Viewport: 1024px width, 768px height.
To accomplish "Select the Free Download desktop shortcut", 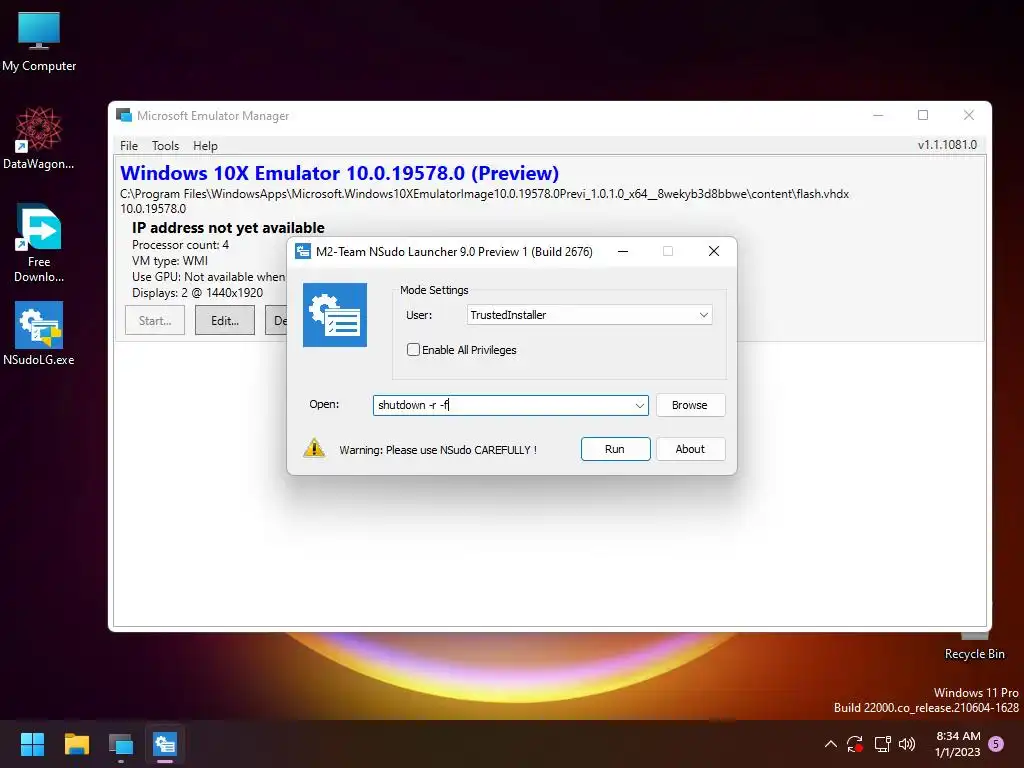I will pos(39,244).
